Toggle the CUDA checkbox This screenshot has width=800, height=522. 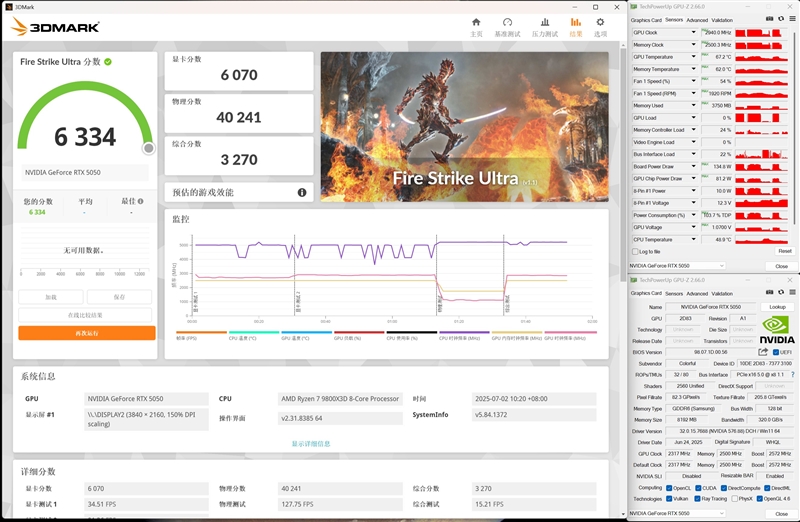pyautogui.click(x=698, y=488)
